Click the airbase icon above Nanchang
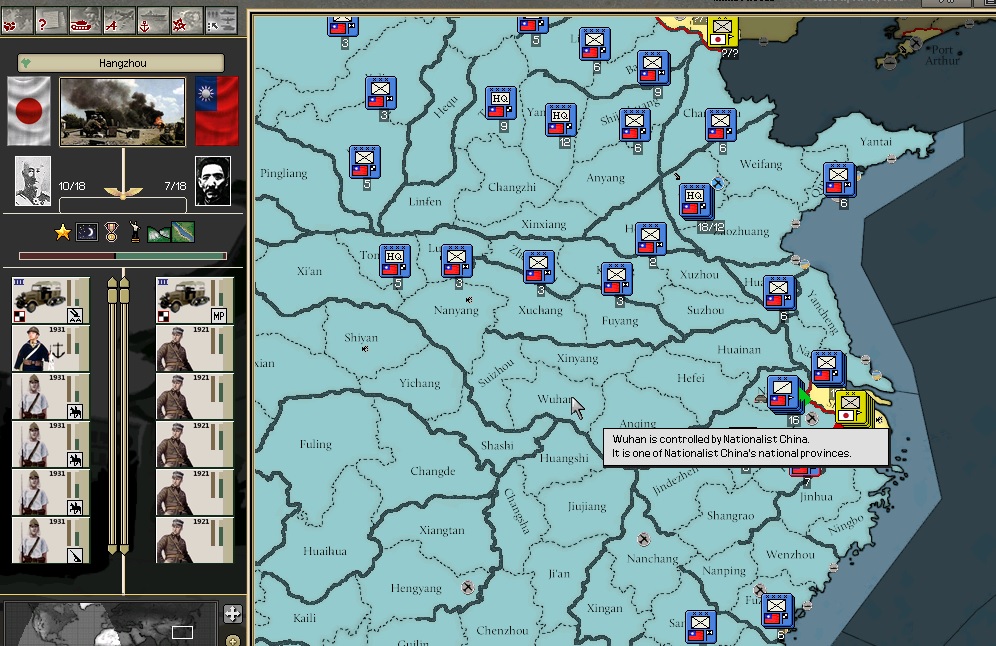Viewport: 996px width, 646px height. [643, 539]
